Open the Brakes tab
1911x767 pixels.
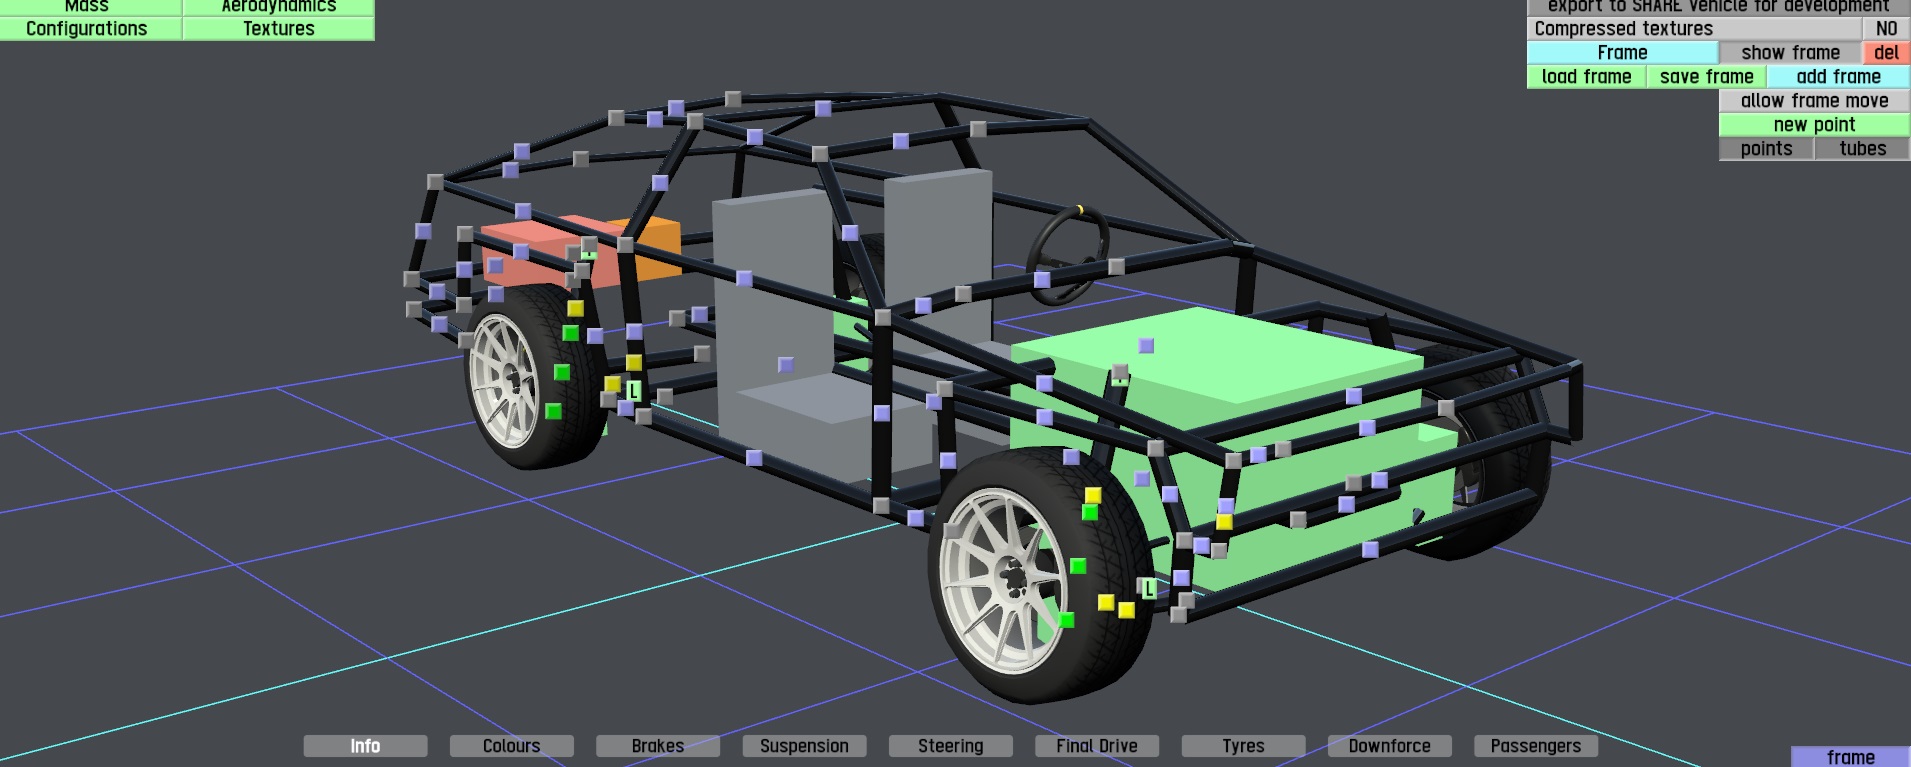point(657,746)
